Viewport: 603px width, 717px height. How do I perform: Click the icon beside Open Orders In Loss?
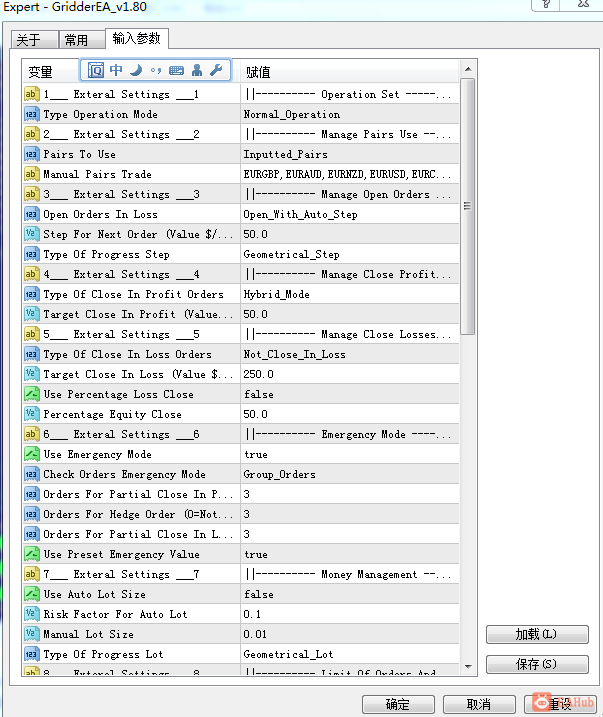[32, 214]
